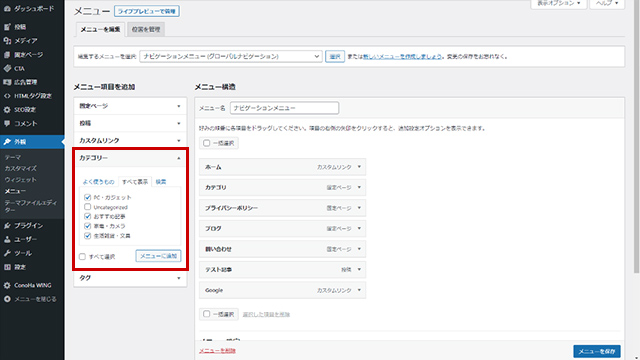This screenshot has height=360, width=640.
Task: Uncheck the おすすめ記事 category checkbox
Action: [x=87, y=216]
